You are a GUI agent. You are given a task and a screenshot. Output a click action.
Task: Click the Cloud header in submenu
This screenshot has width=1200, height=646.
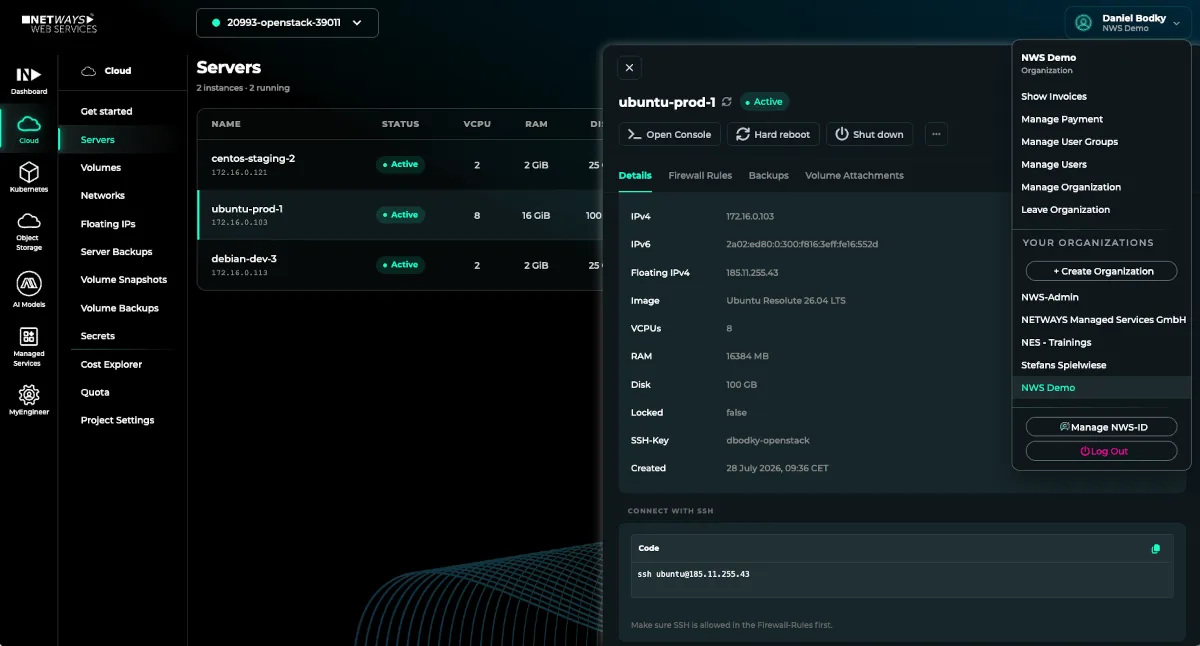click(106, 71)
